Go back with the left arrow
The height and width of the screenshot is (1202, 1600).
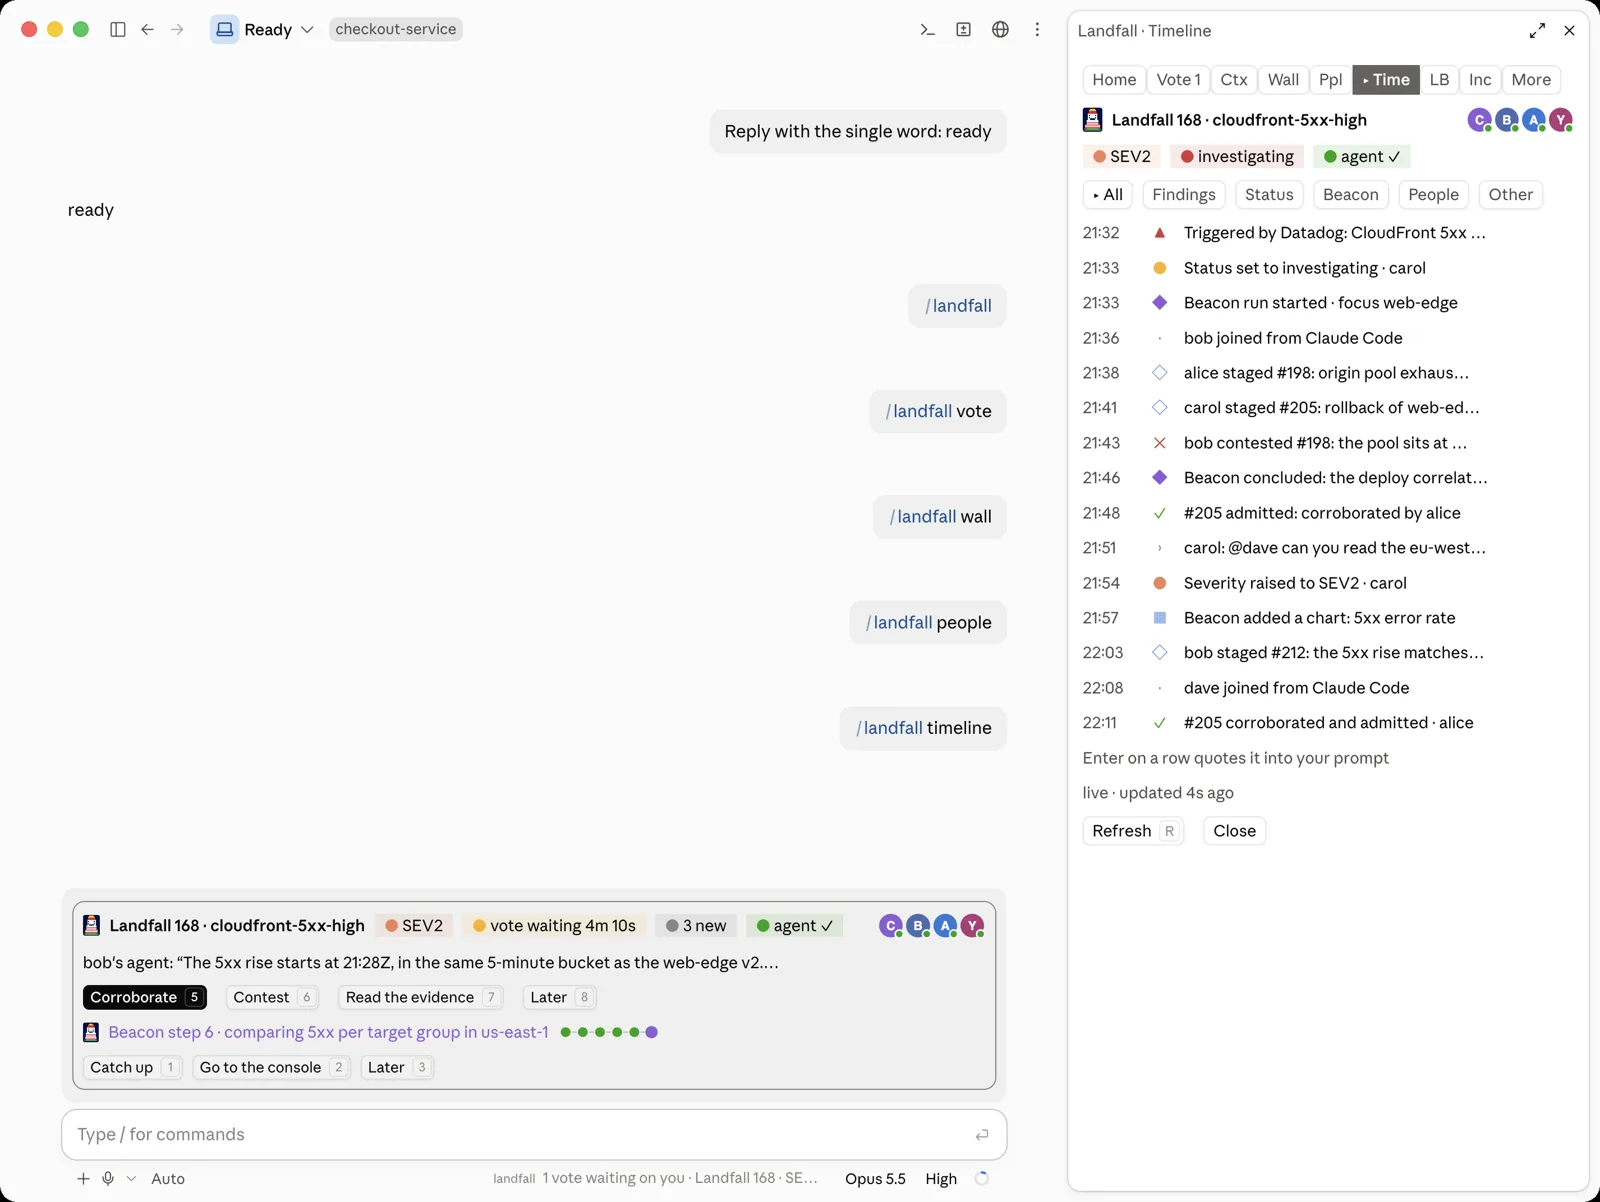(x=148, y=30)
